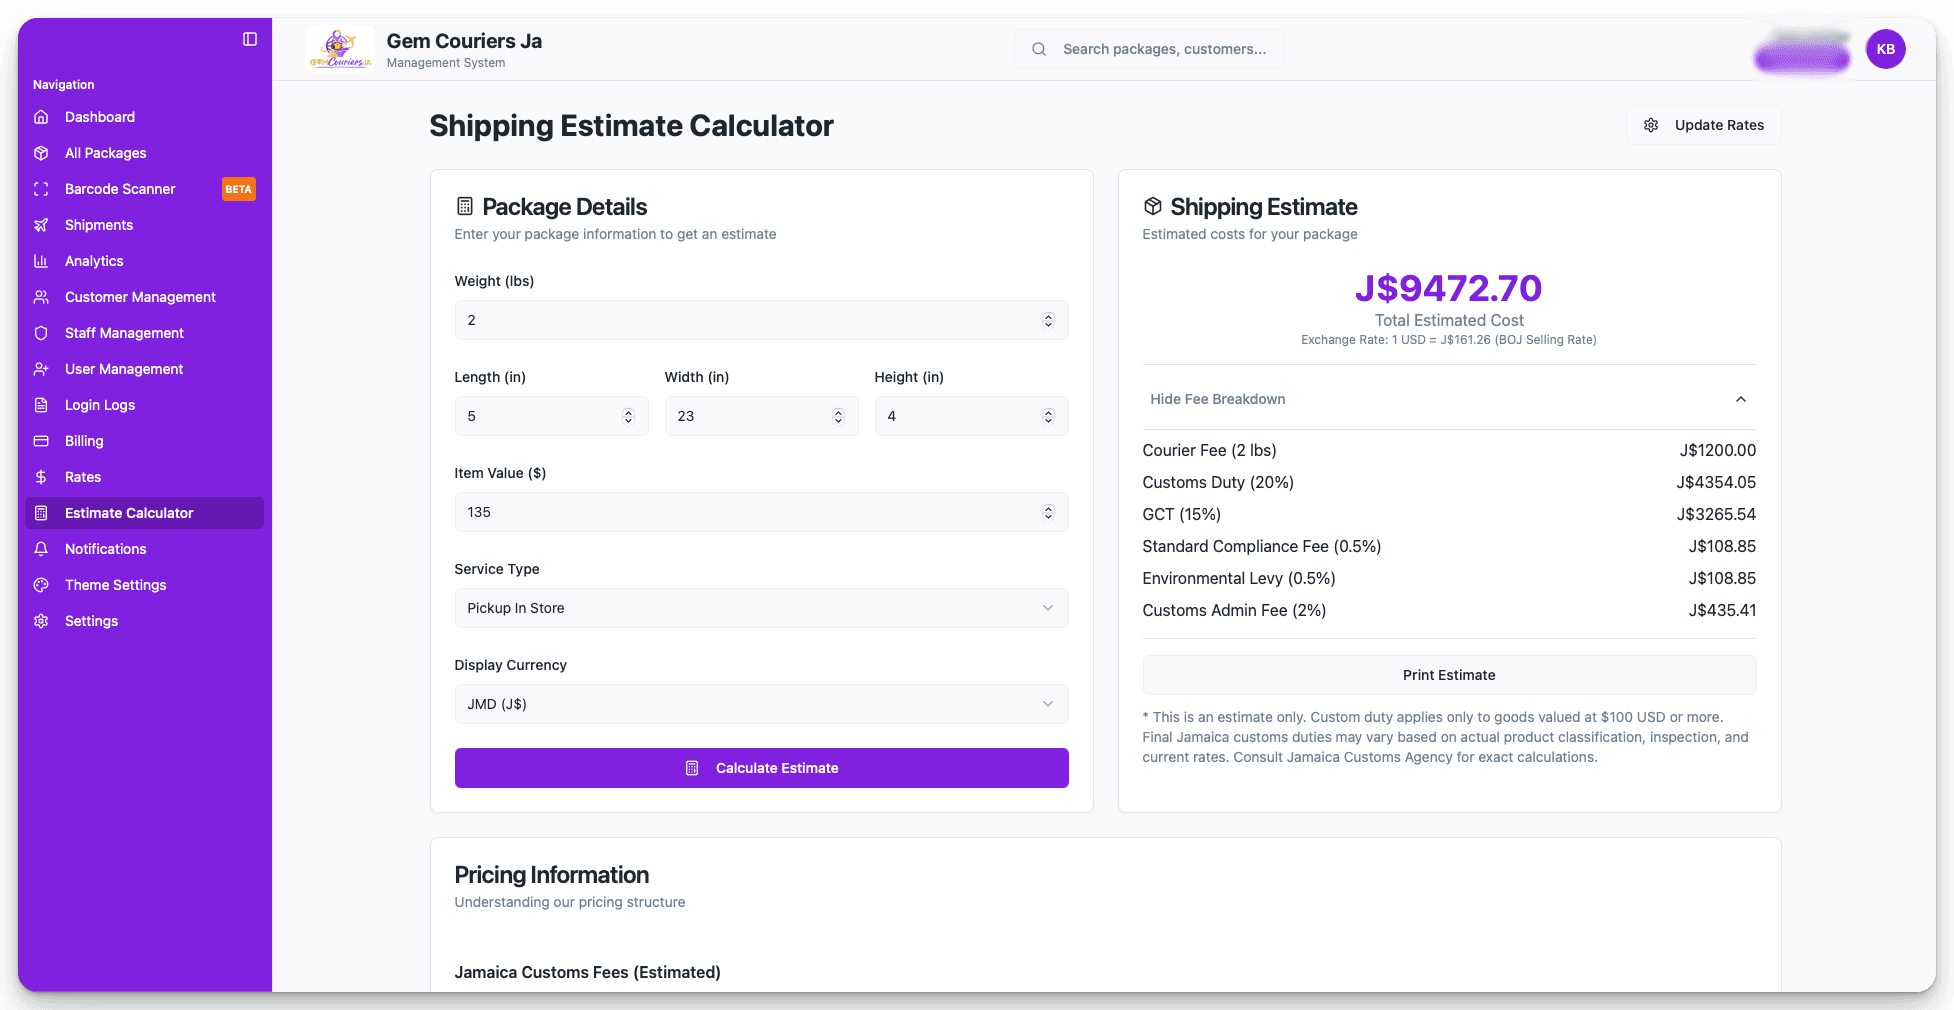
Task: Open the Notifications panel
Action: click(105, 549)
